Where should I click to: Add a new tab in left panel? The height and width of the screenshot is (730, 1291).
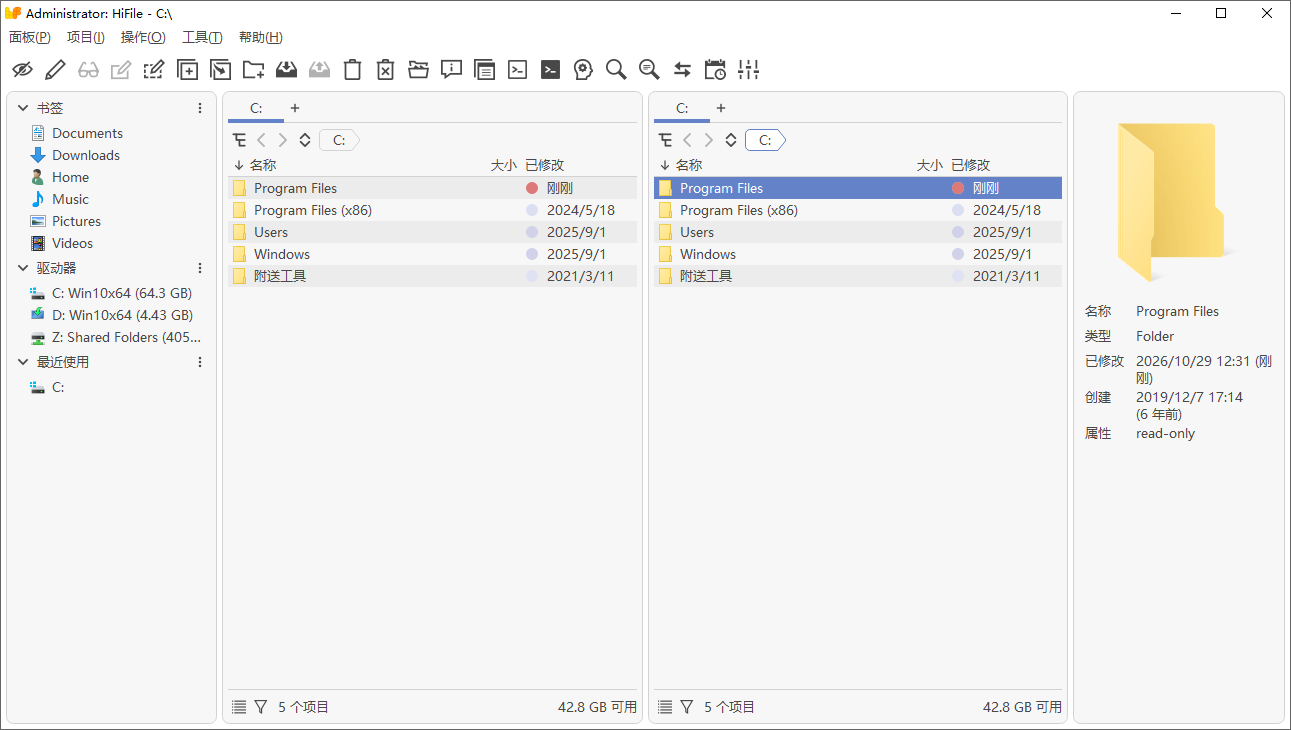pyautogui.click(x=295, y=108)
